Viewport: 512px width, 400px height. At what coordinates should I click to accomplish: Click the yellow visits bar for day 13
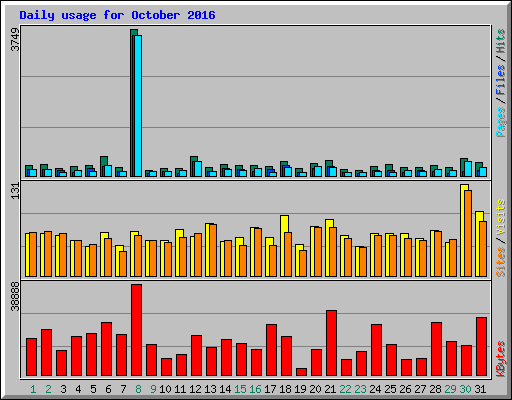[208, 250]
